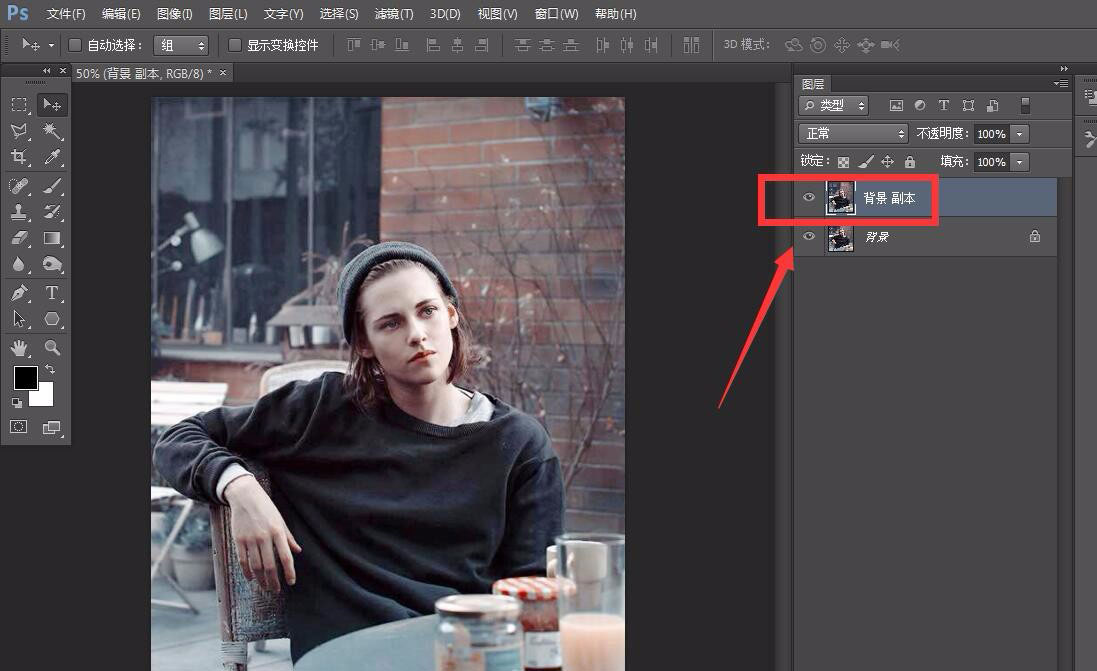Screen dimensions: 1097x671
Task: Enable the 自动选择 checkbox
Action: click(75, 45)
